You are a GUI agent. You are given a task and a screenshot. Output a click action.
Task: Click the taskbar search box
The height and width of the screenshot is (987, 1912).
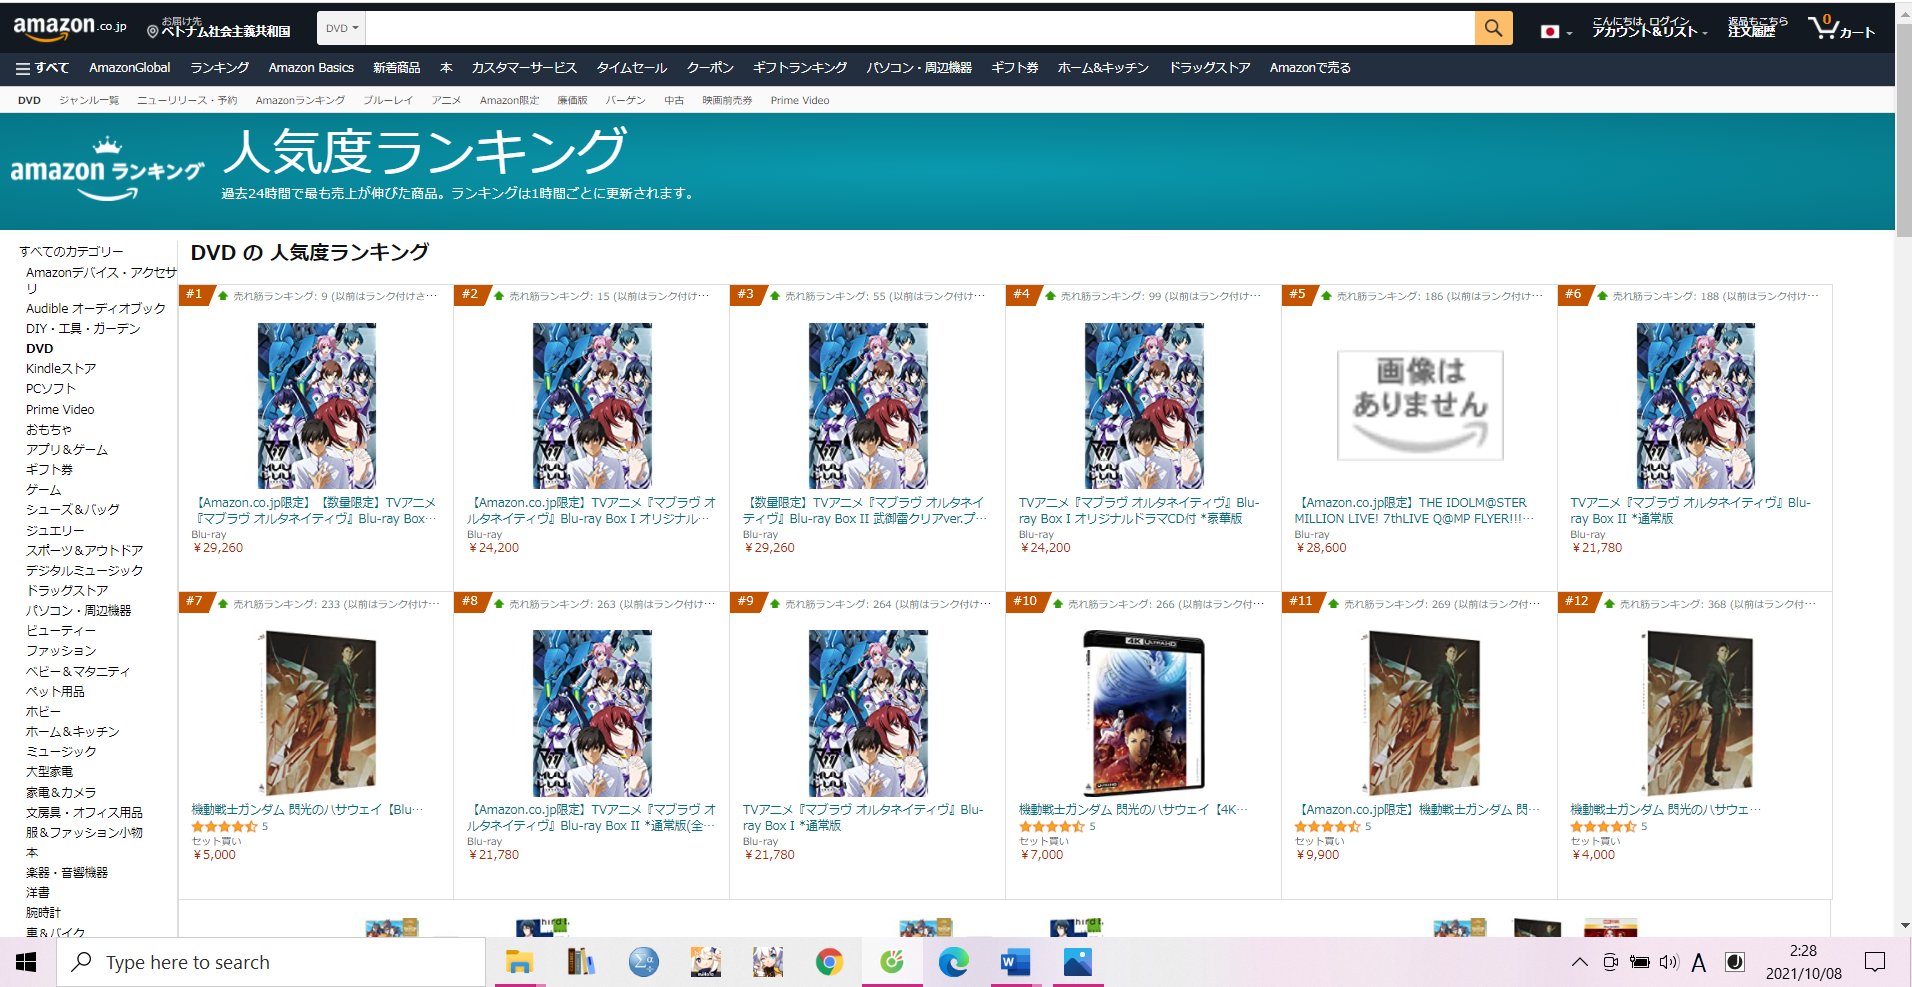click(x=270, y=962)
